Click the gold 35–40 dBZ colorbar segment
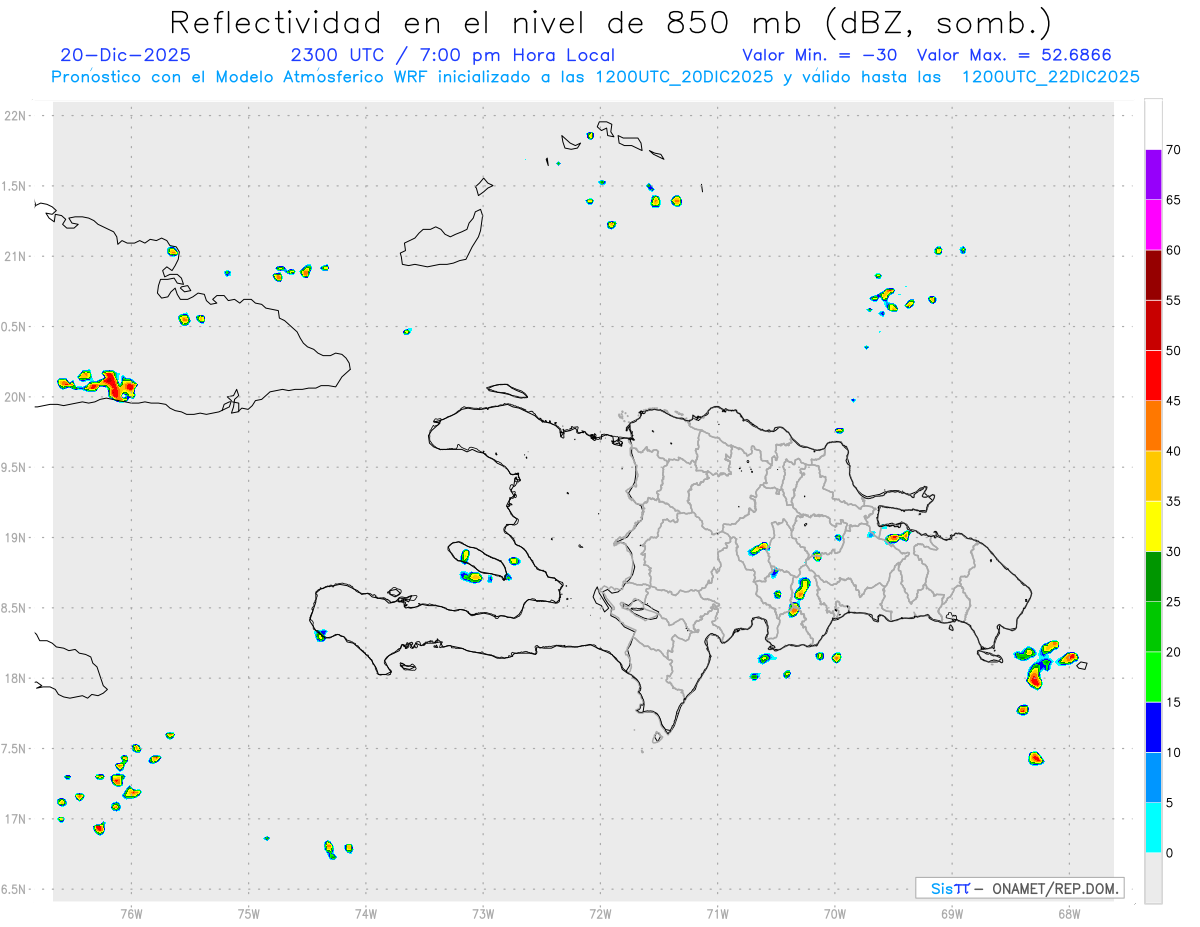1200x927 pixels. pos(1153,476)
